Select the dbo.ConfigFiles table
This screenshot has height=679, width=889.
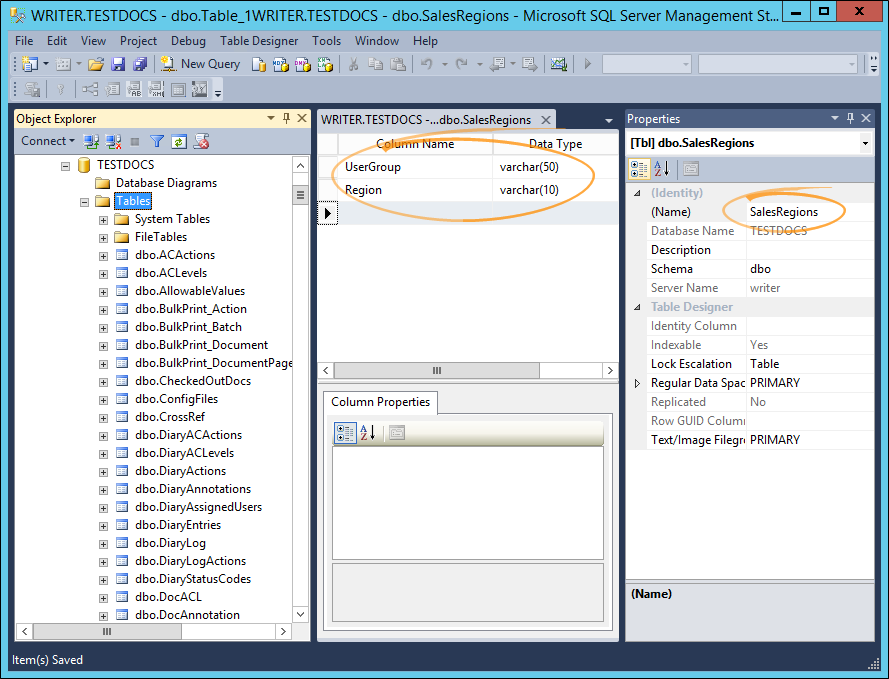pyautogui.click(x=176, y=398)
